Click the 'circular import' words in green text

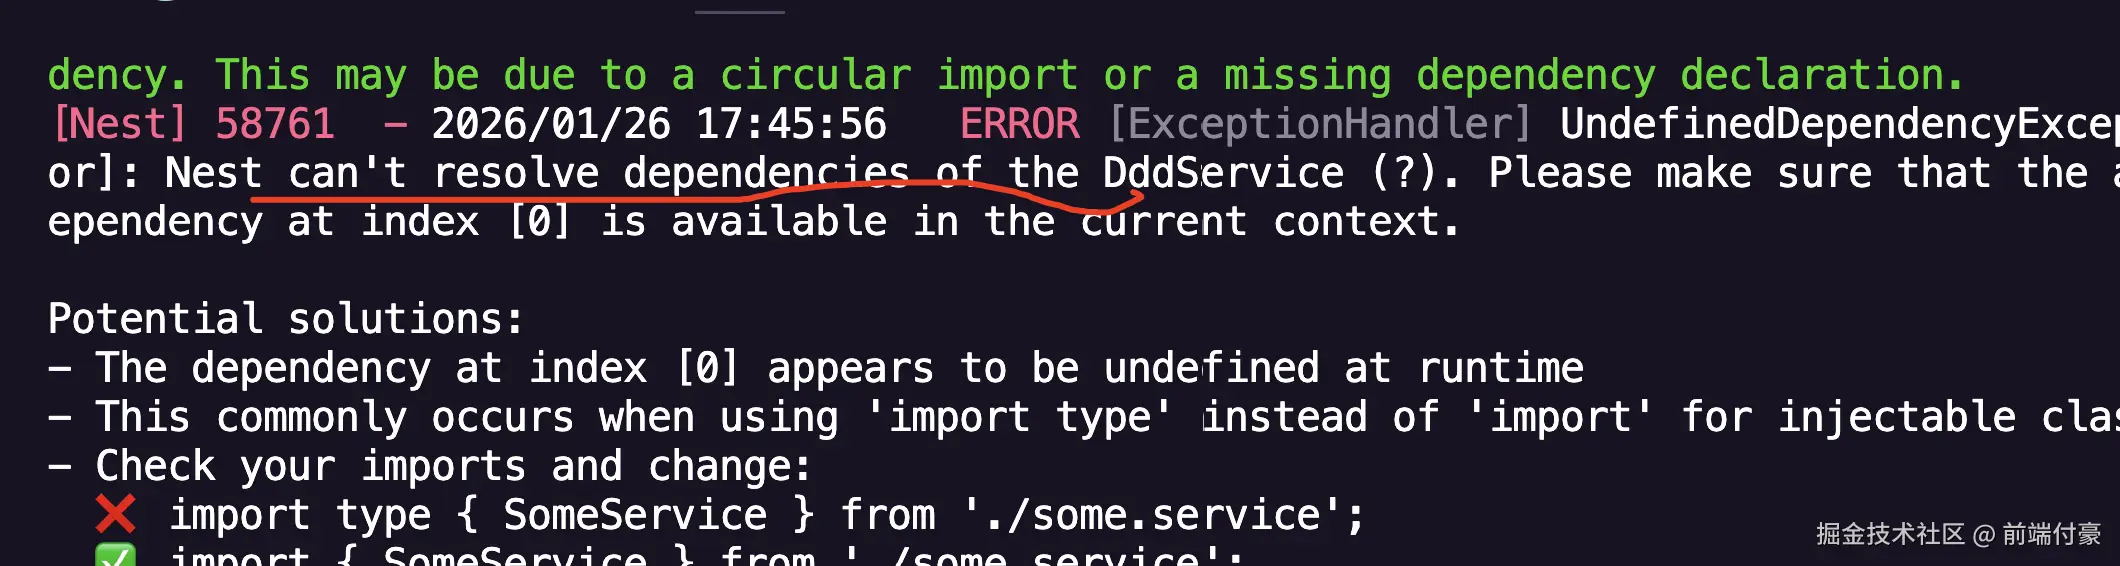point(898,75)
